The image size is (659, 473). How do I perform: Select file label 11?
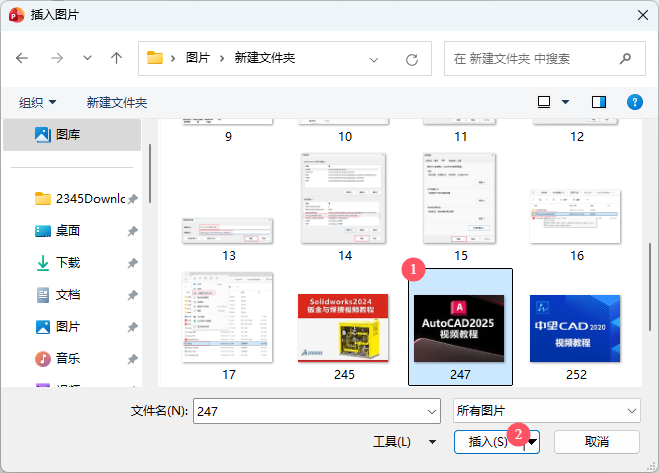click(x=461, y=137)
